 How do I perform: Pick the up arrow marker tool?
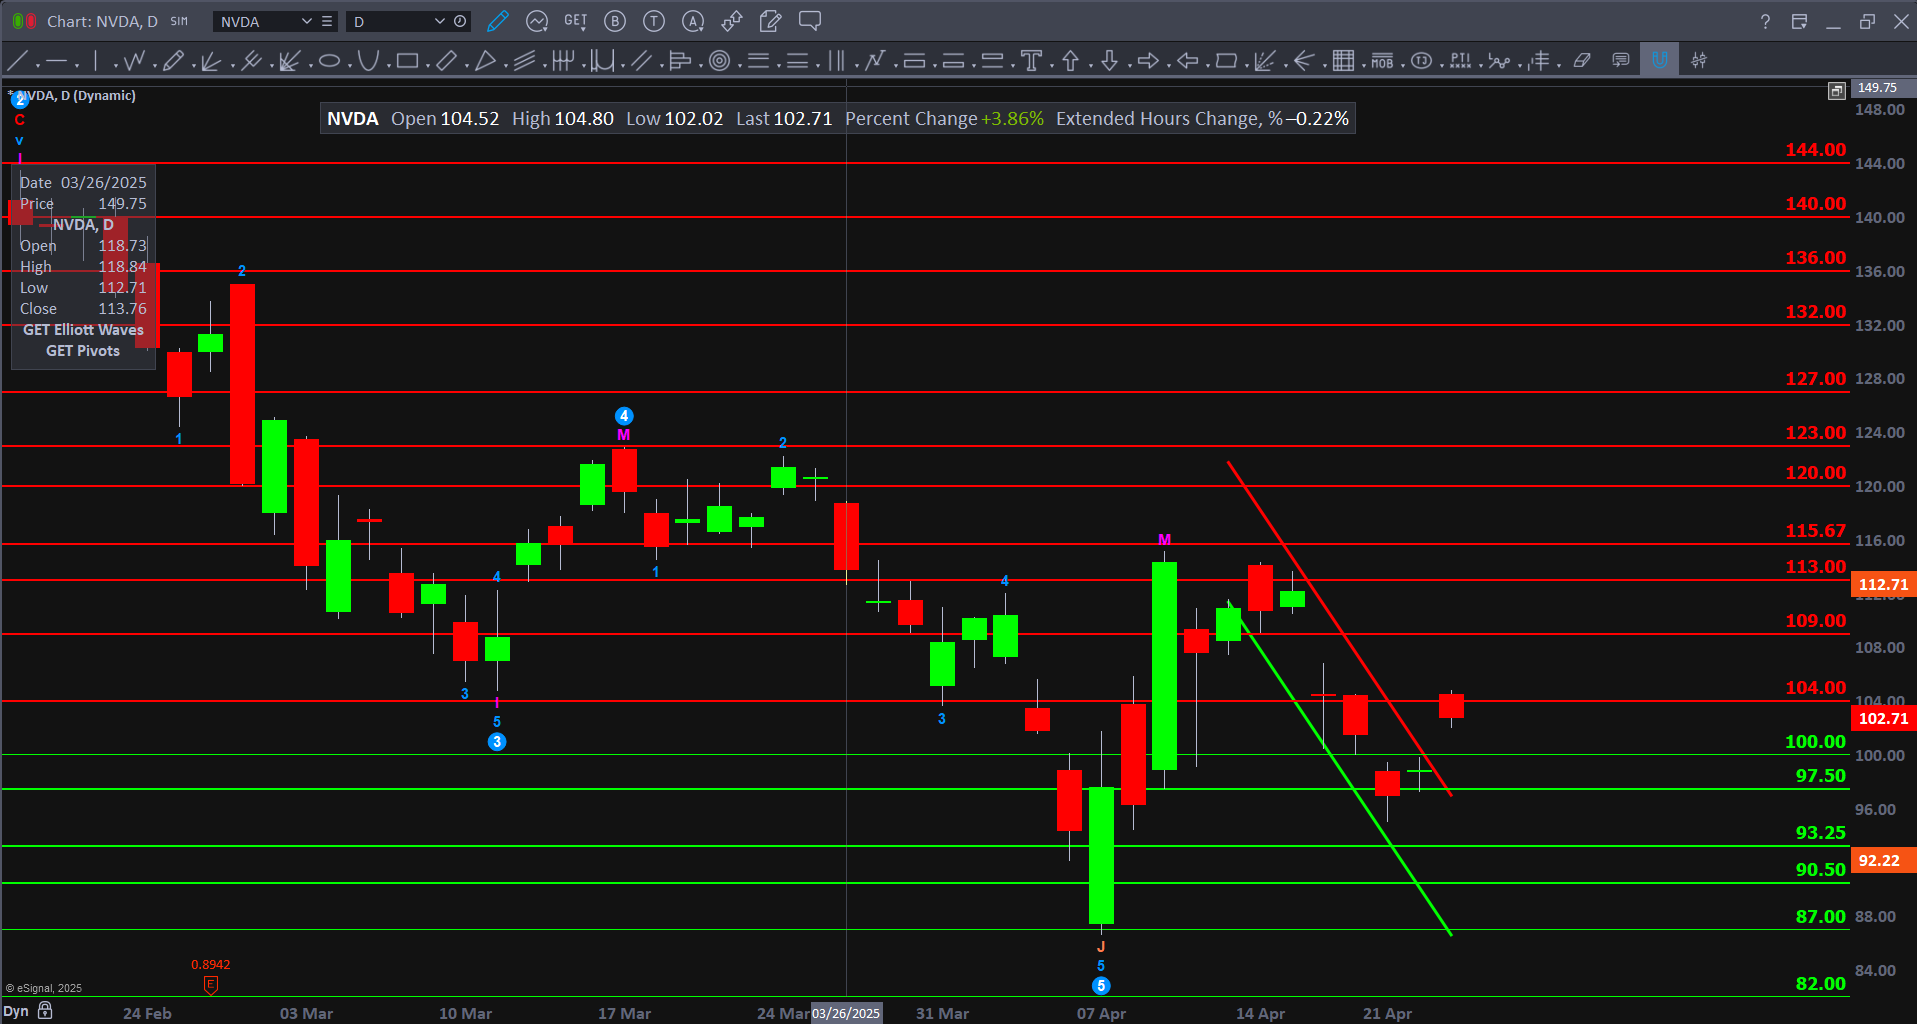(x=1070, y=61)
